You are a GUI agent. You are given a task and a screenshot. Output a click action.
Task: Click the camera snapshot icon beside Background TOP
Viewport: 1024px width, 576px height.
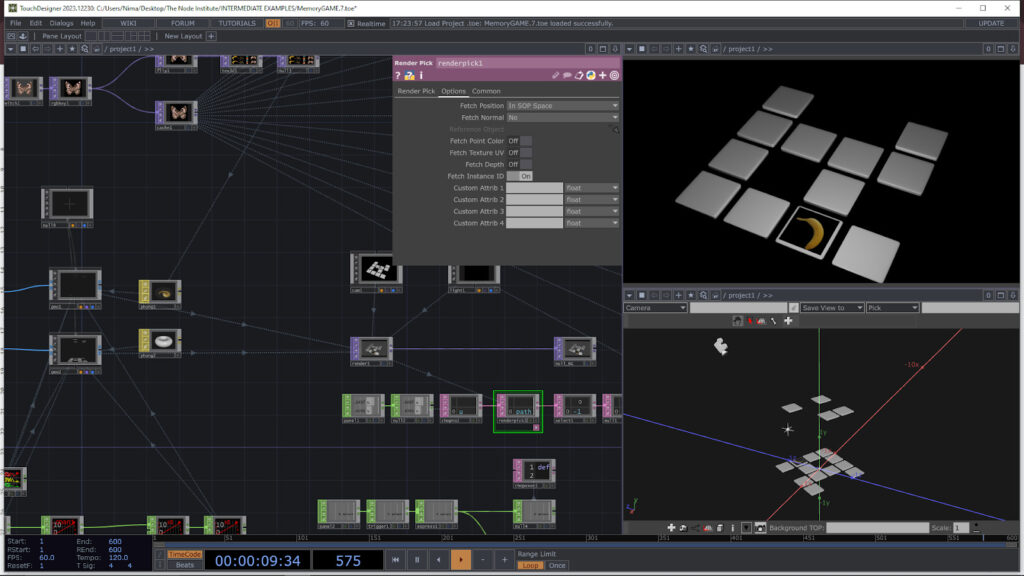[760, 527]
